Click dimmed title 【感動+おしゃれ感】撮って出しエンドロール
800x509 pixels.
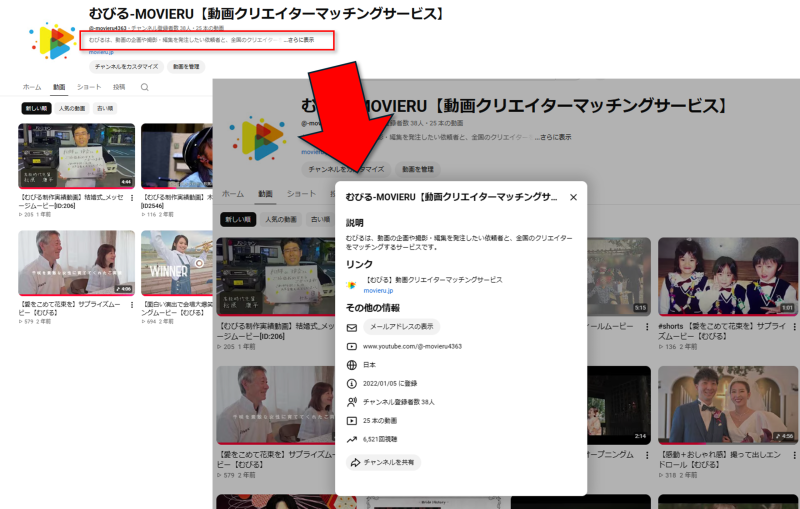(x=720, y=459)
